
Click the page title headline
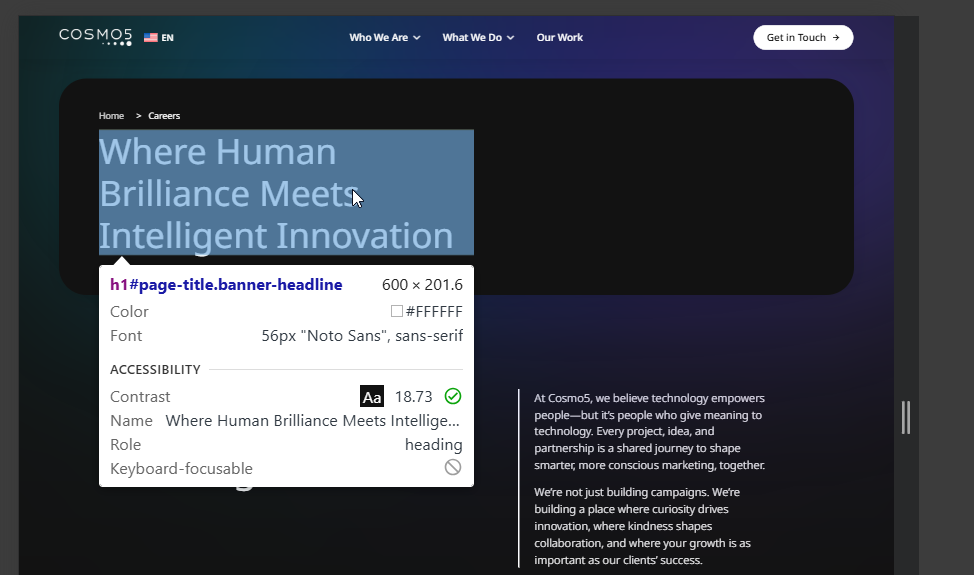click(286, 192)
